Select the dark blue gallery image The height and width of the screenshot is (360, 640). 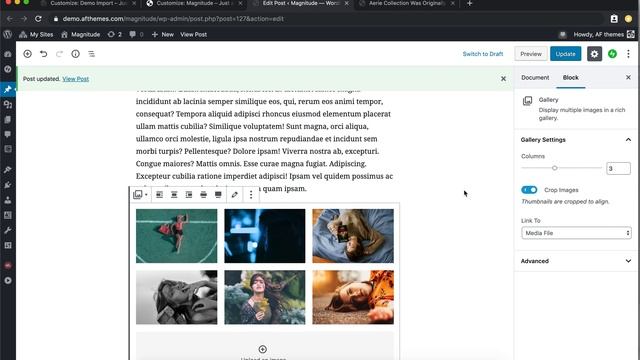click(x=264, y=236)
